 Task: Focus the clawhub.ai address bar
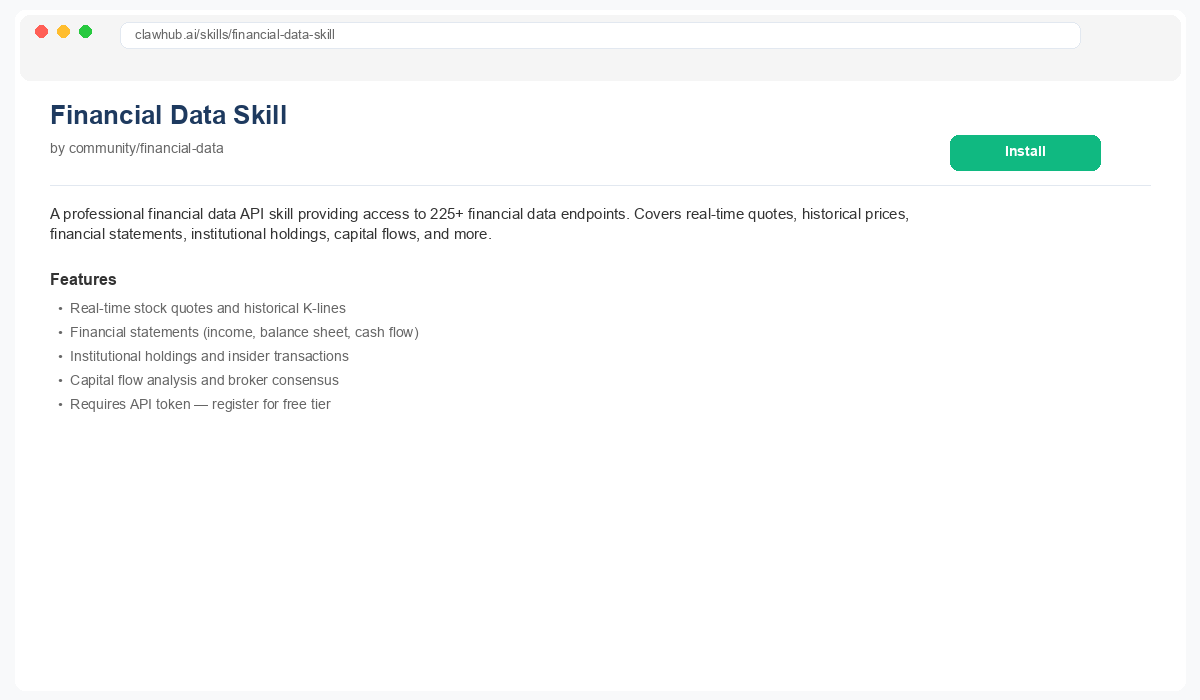(x=600, y=35)
